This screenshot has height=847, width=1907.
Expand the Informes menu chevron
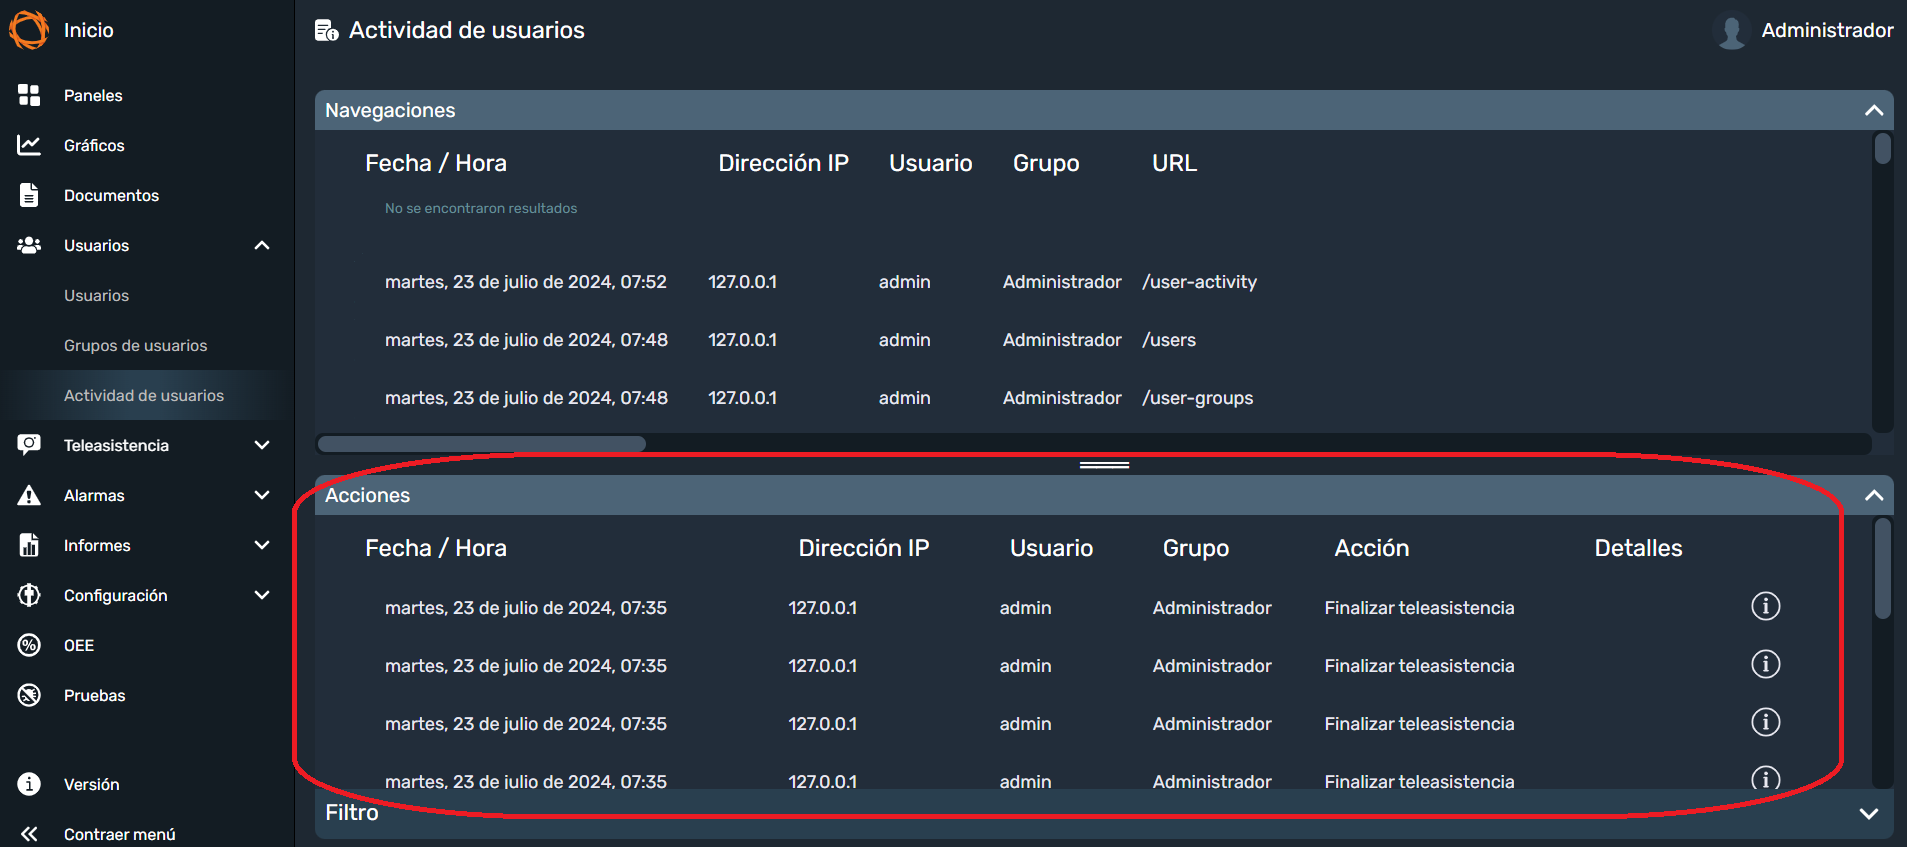262,545
